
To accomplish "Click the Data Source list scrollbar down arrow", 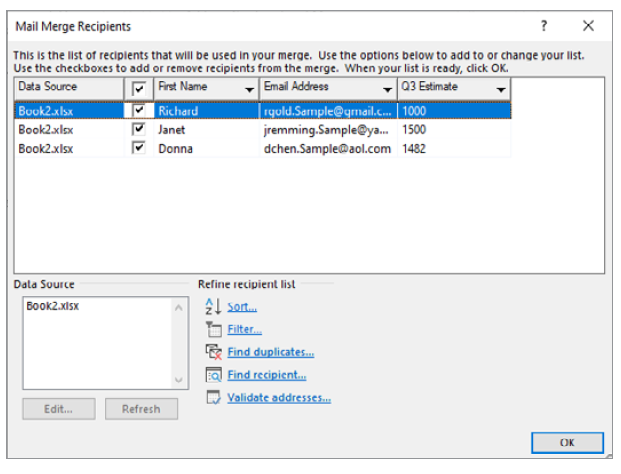I will click(x=179, y=380).
